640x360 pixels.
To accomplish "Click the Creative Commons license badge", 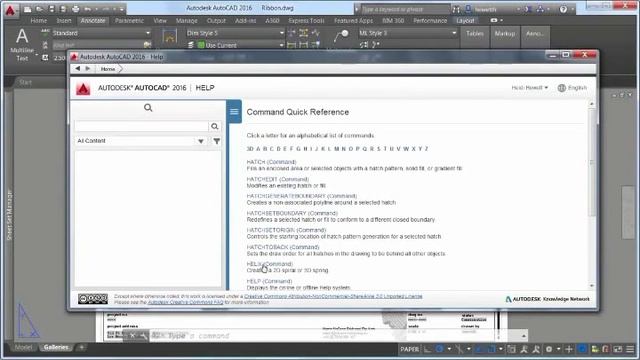I will coord(93,299).
